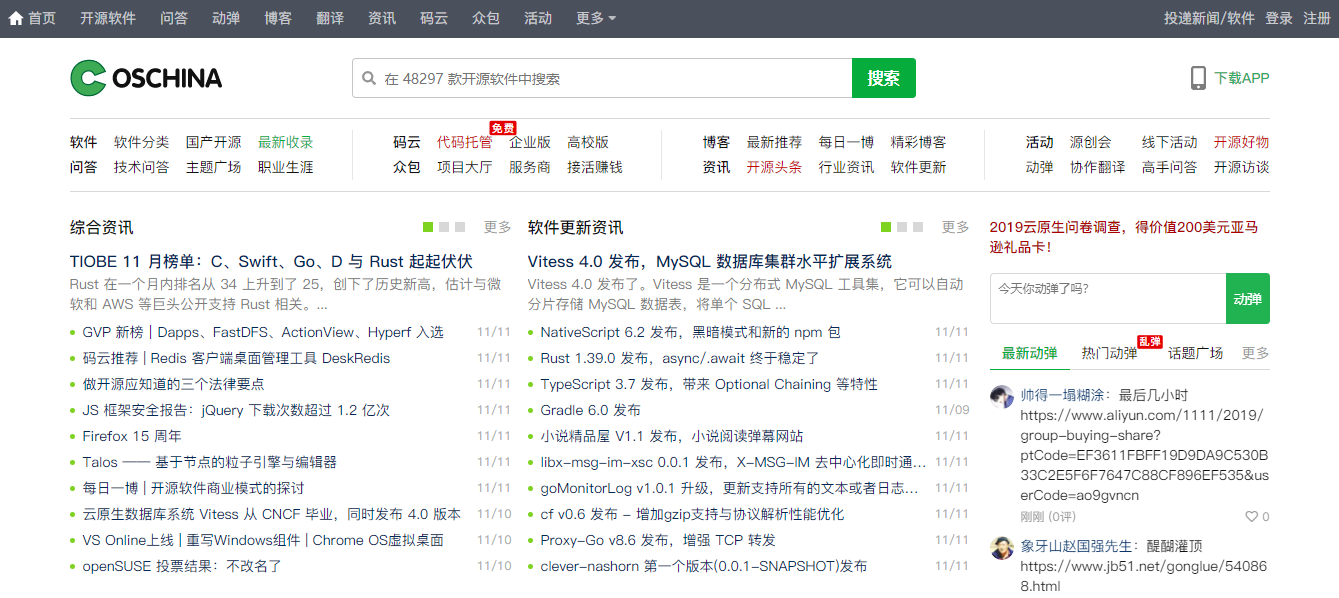Viewport: 1339px width, 598px height.
Task: Open 软件分类 category link
Action: pos(142,142)
